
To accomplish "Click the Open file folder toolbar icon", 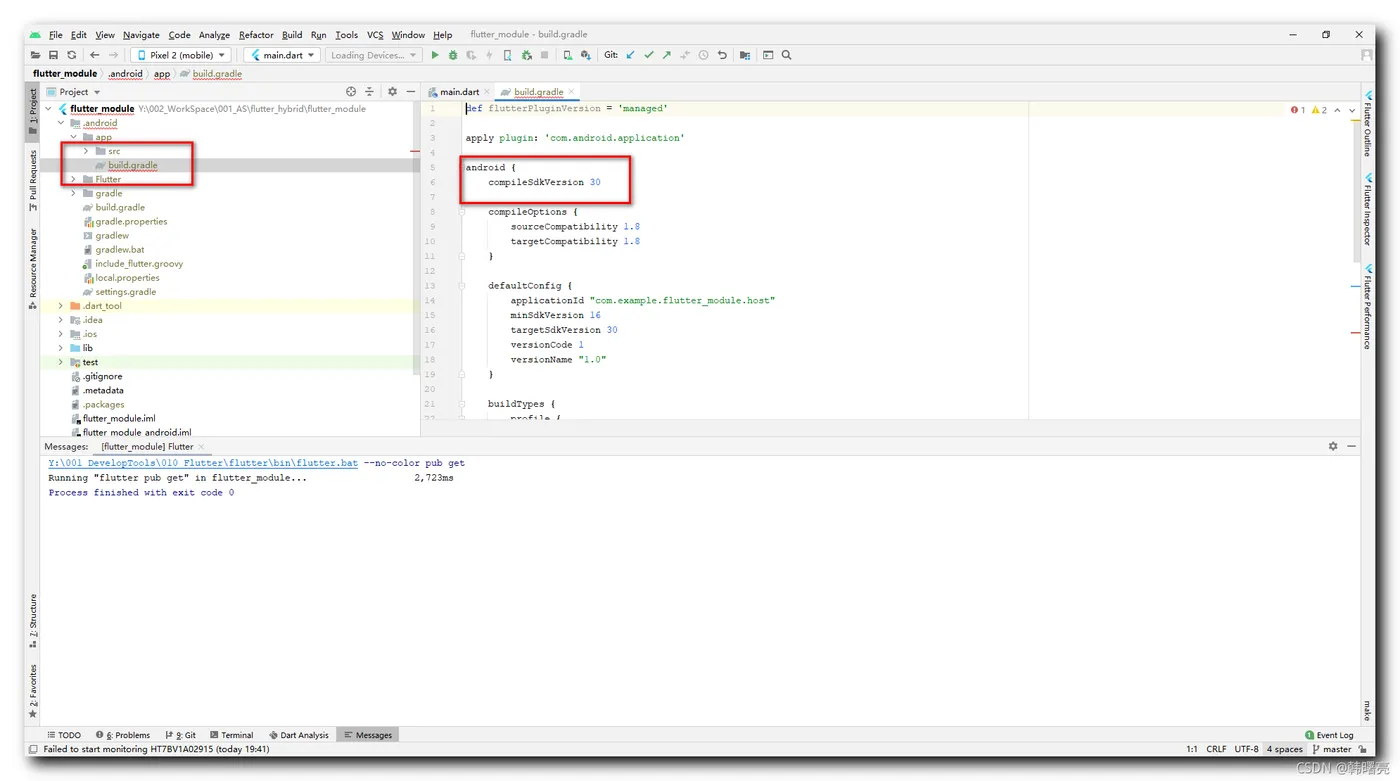I will pyautogui.click(x=36, y=55).
